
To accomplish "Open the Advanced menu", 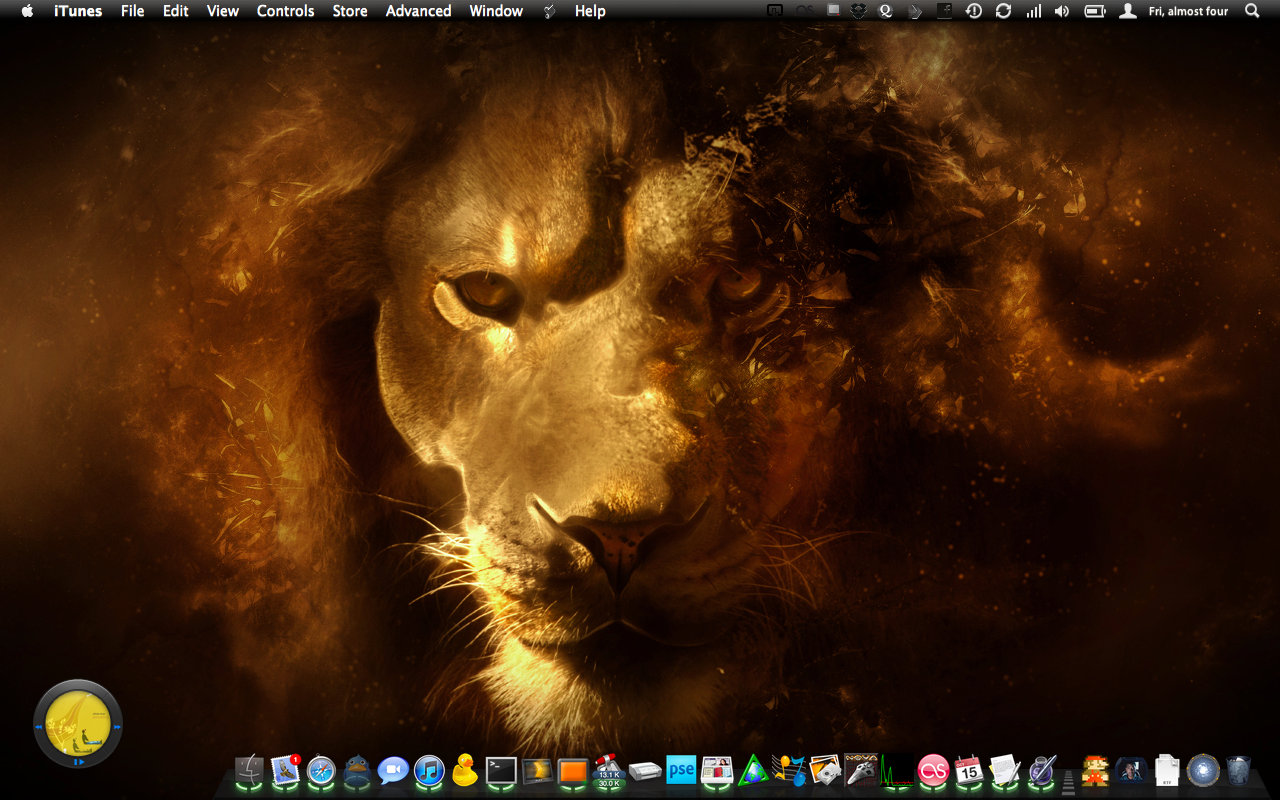I will click(x=418, y=11).
